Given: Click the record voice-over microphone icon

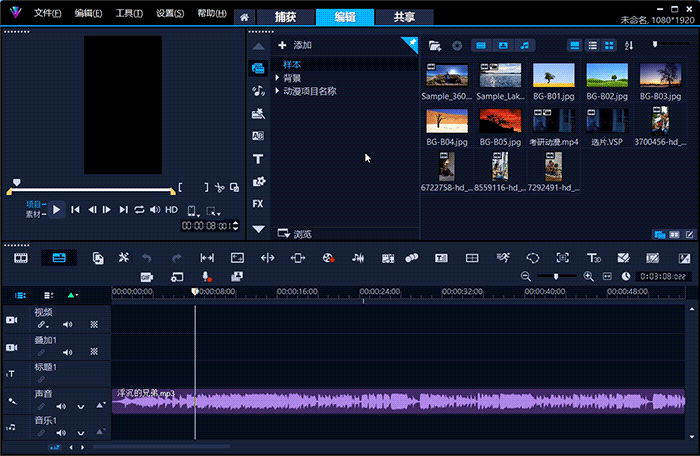Looking at the screenshot, I should [207, 276].
